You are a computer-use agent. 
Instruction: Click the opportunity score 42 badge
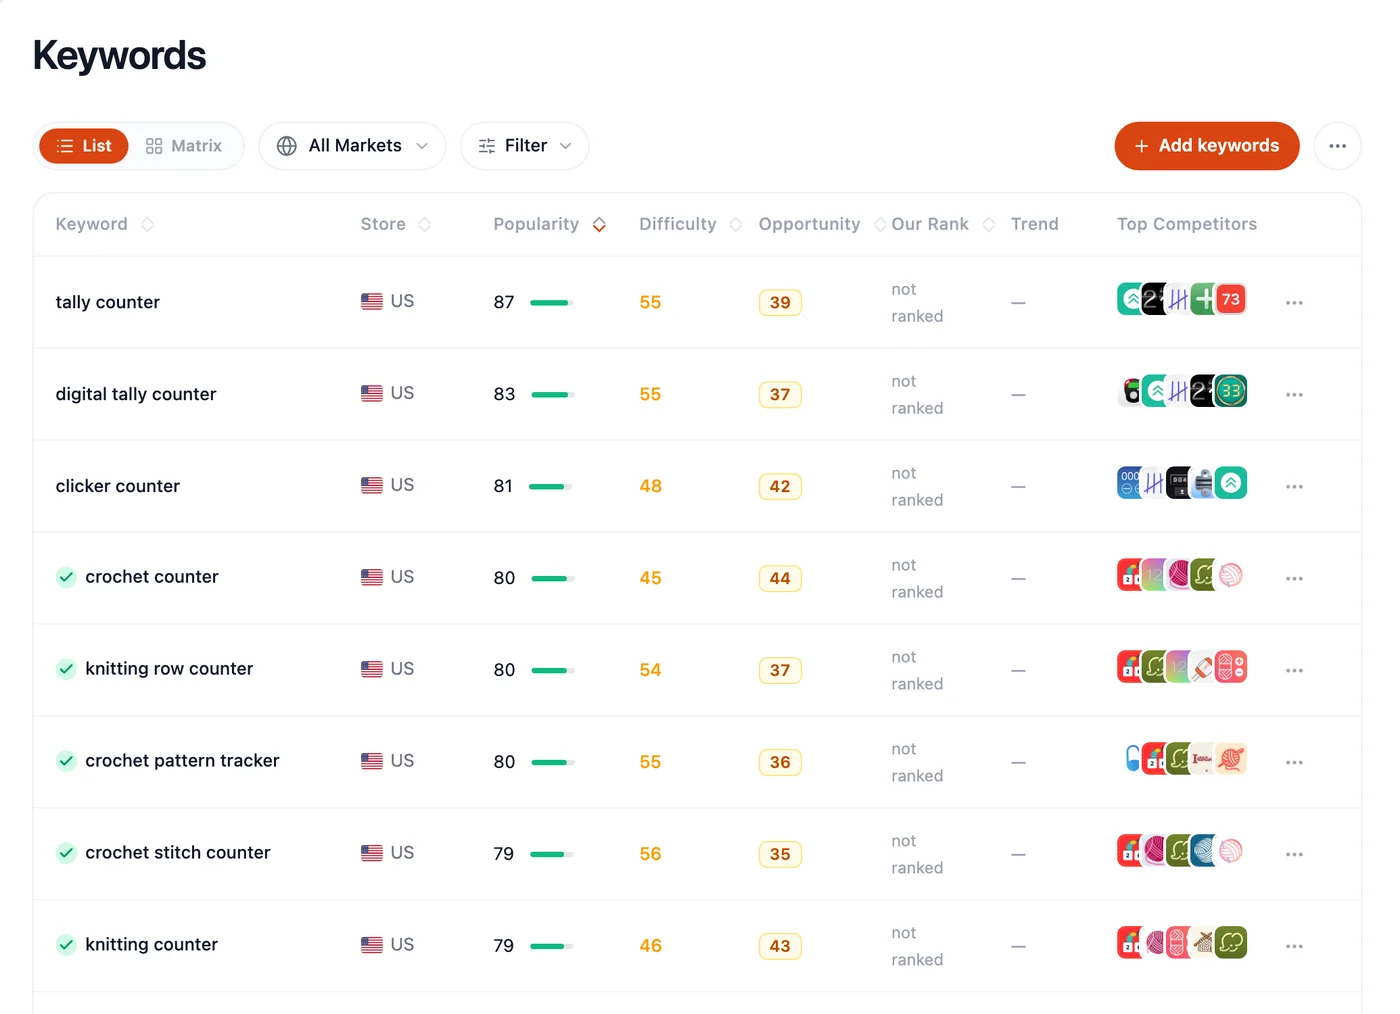(780, 487)
